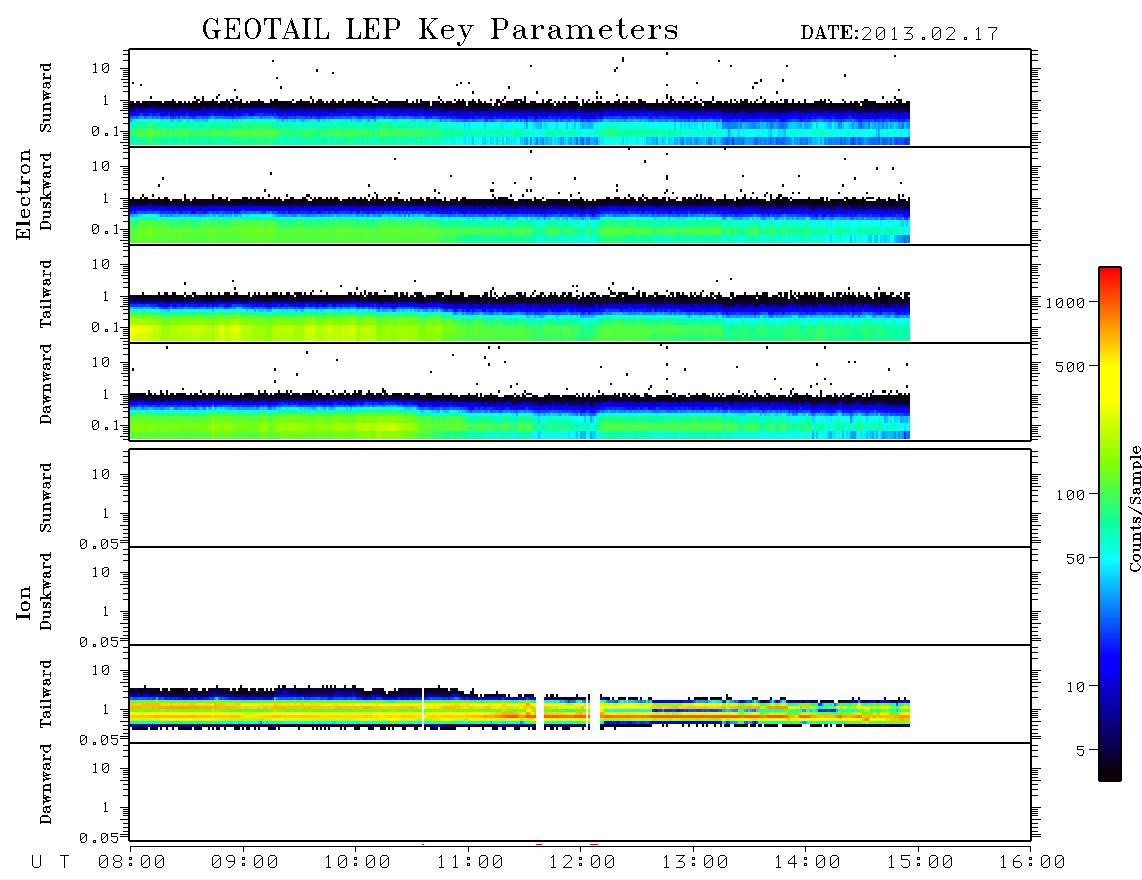
Task: Click the colorbar "1000" tick label
Action: (x=1065, y=303)
